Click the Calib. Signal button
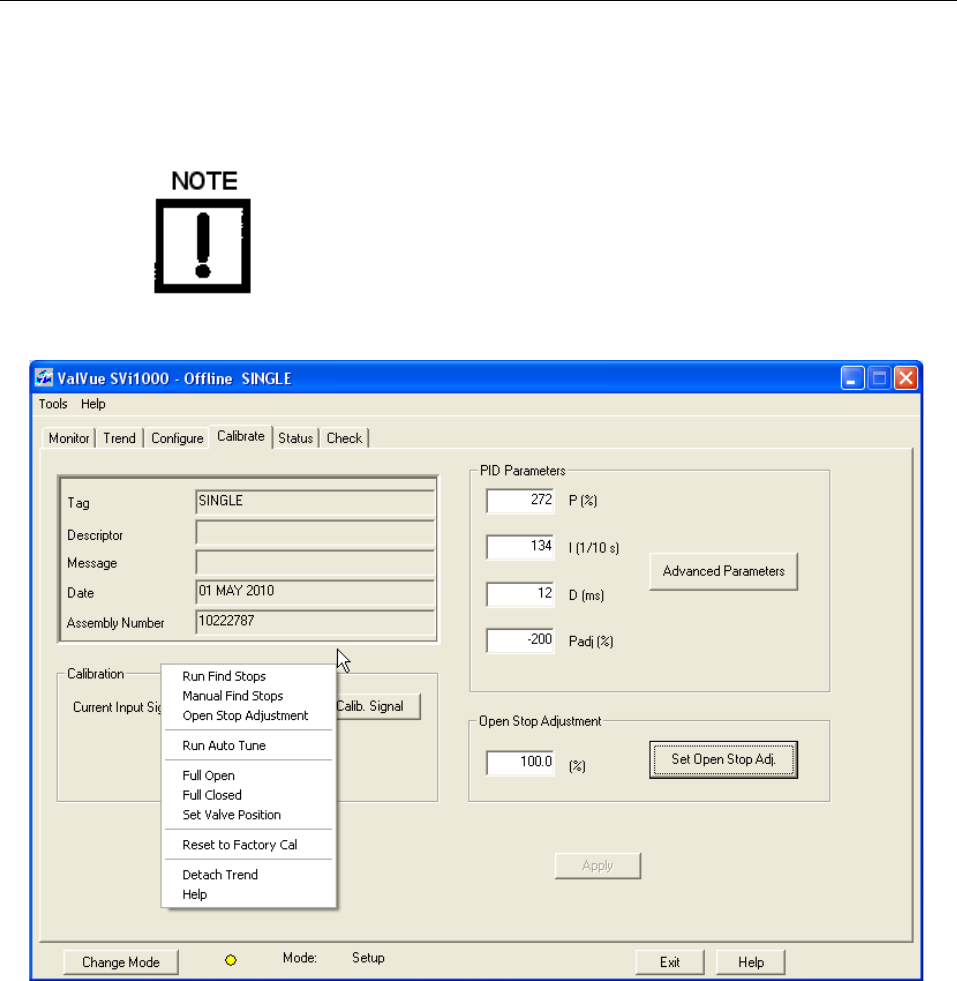The image size is (957, 981). coord(378,706)
